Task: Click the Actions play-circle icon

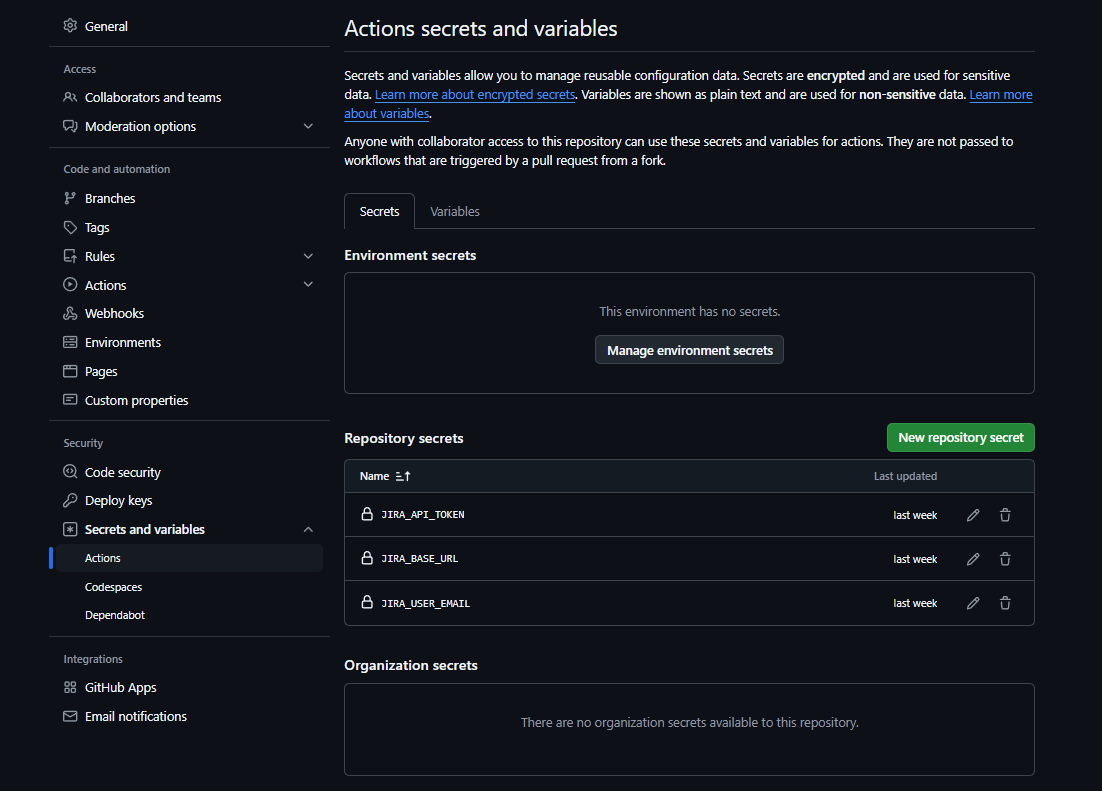Action: [70, 285]
